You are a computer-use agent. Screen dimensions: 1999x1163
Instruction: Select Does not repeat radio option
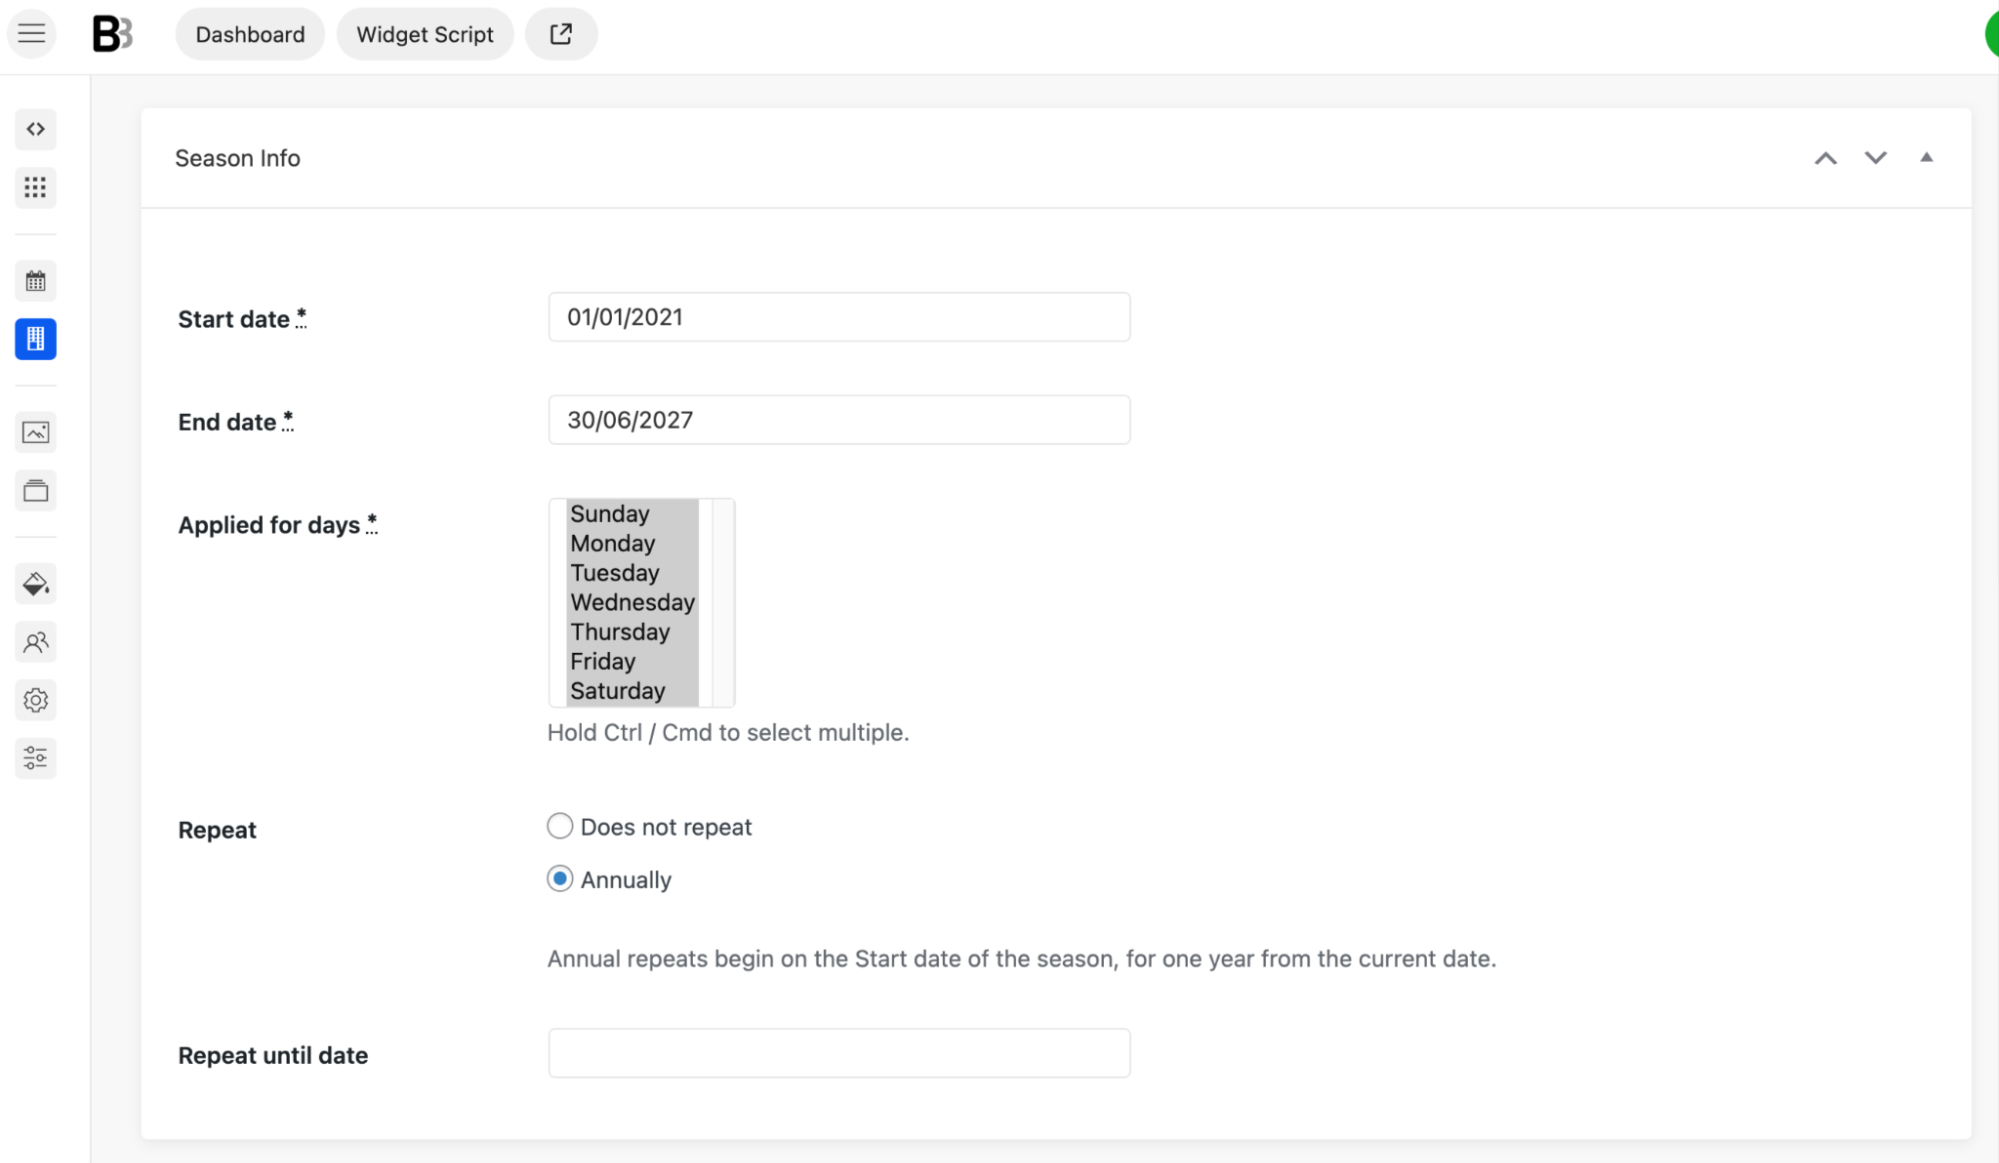pyautogui.click(x=560, y=826)
